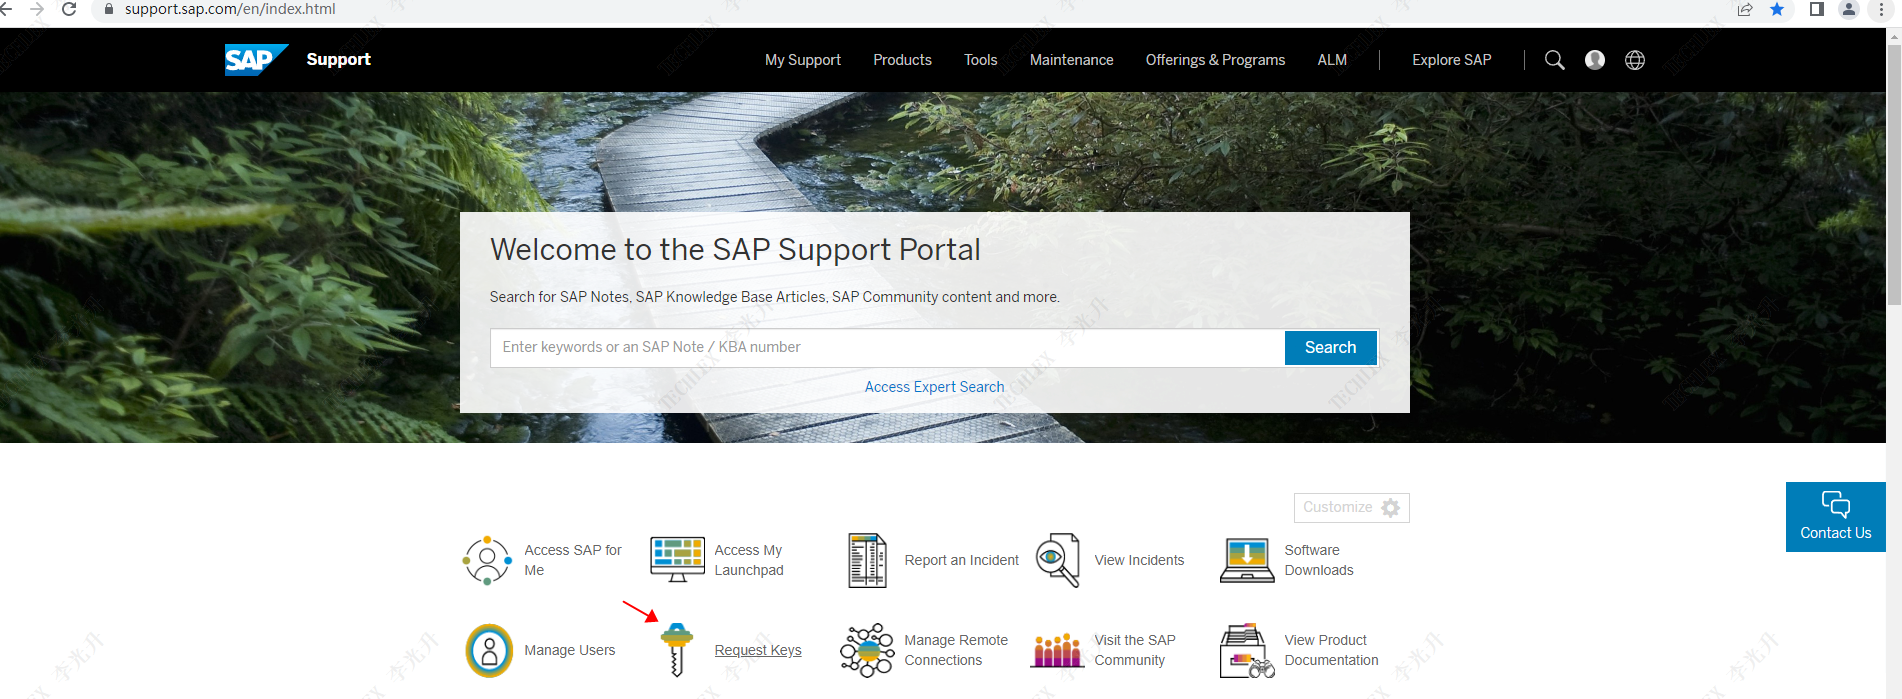
Task: Open the Maintenance menu
Action: click(x=1071, y=60)
